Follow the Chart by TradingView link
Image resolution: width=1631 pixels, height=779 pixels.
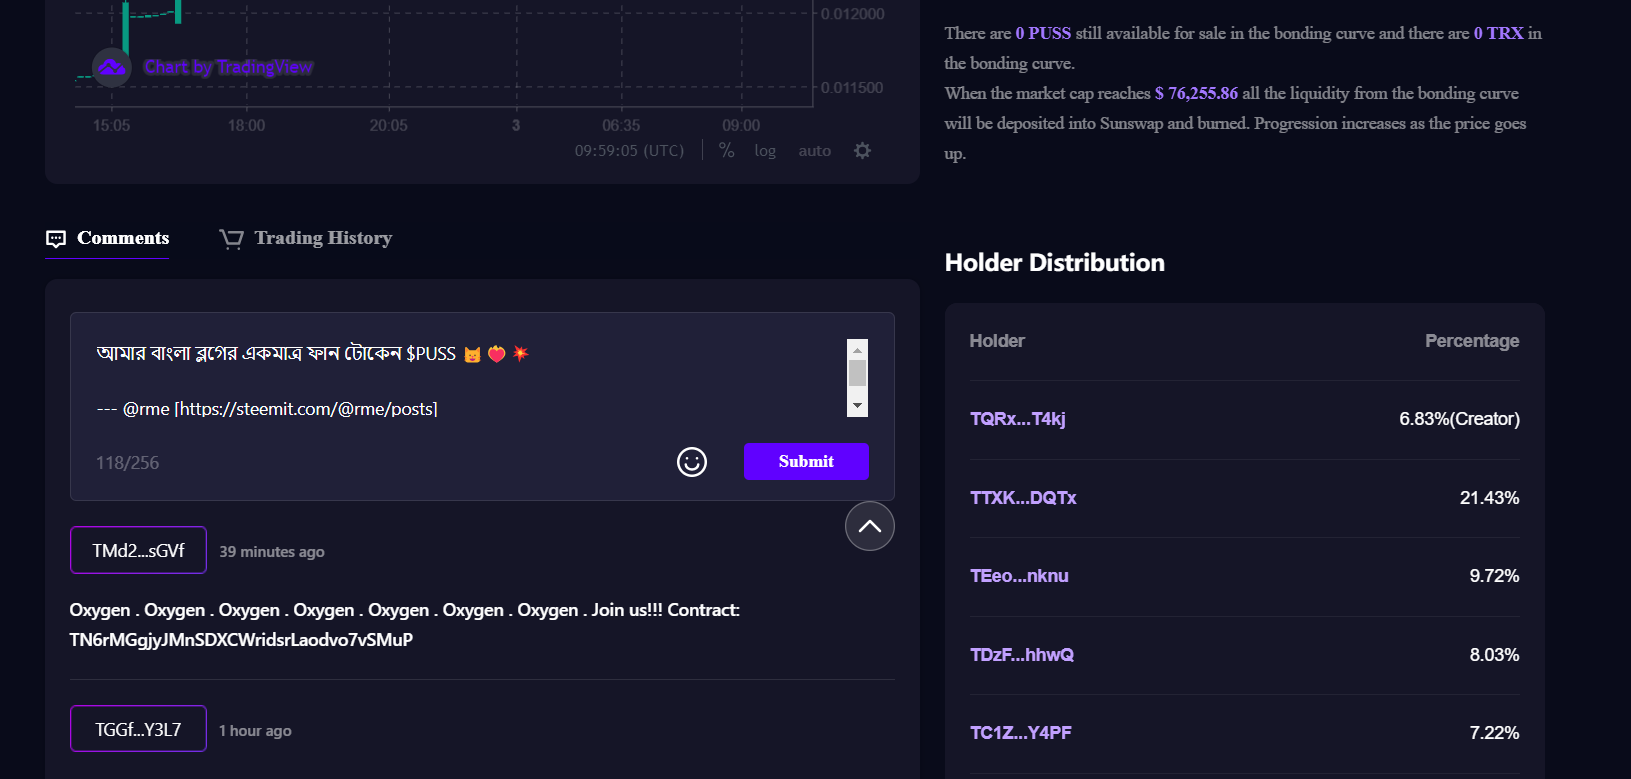228,67
